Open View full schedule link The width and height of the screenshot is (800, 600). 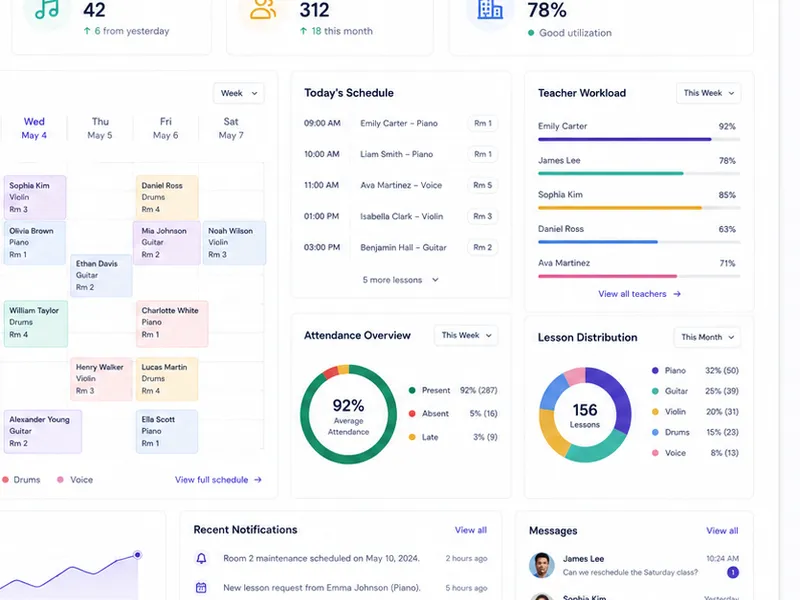[x=218, y=480]
